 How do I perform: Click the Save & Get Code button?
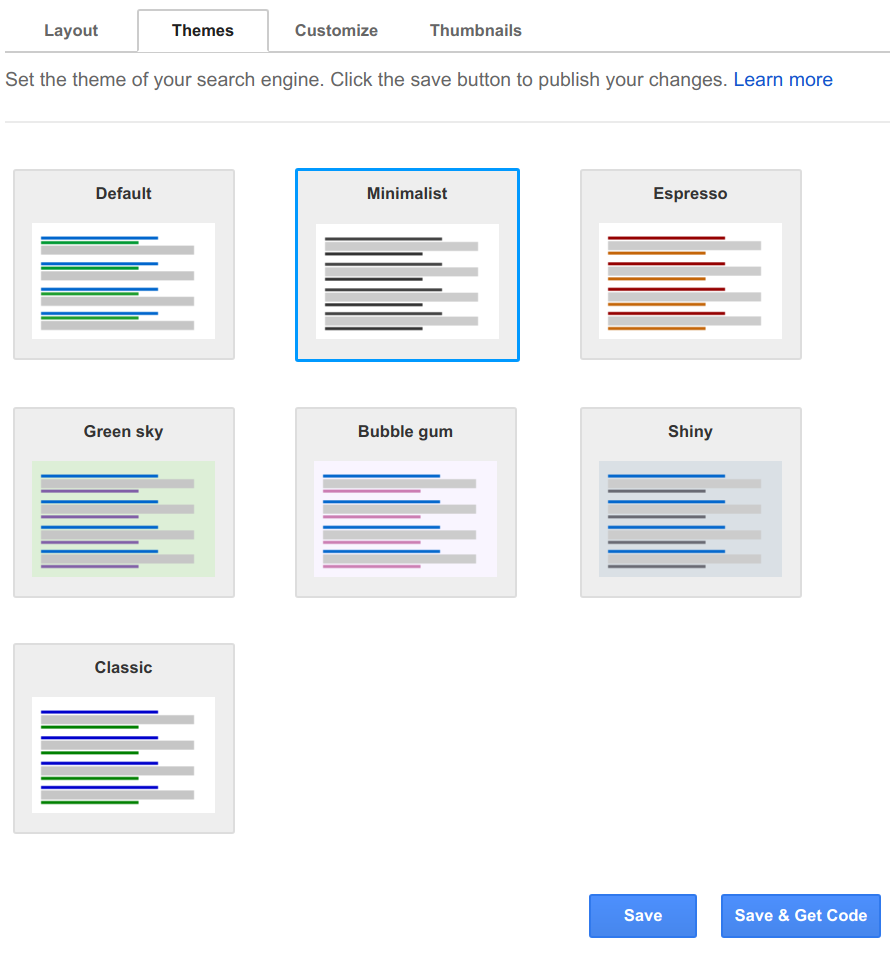point(800,915)
